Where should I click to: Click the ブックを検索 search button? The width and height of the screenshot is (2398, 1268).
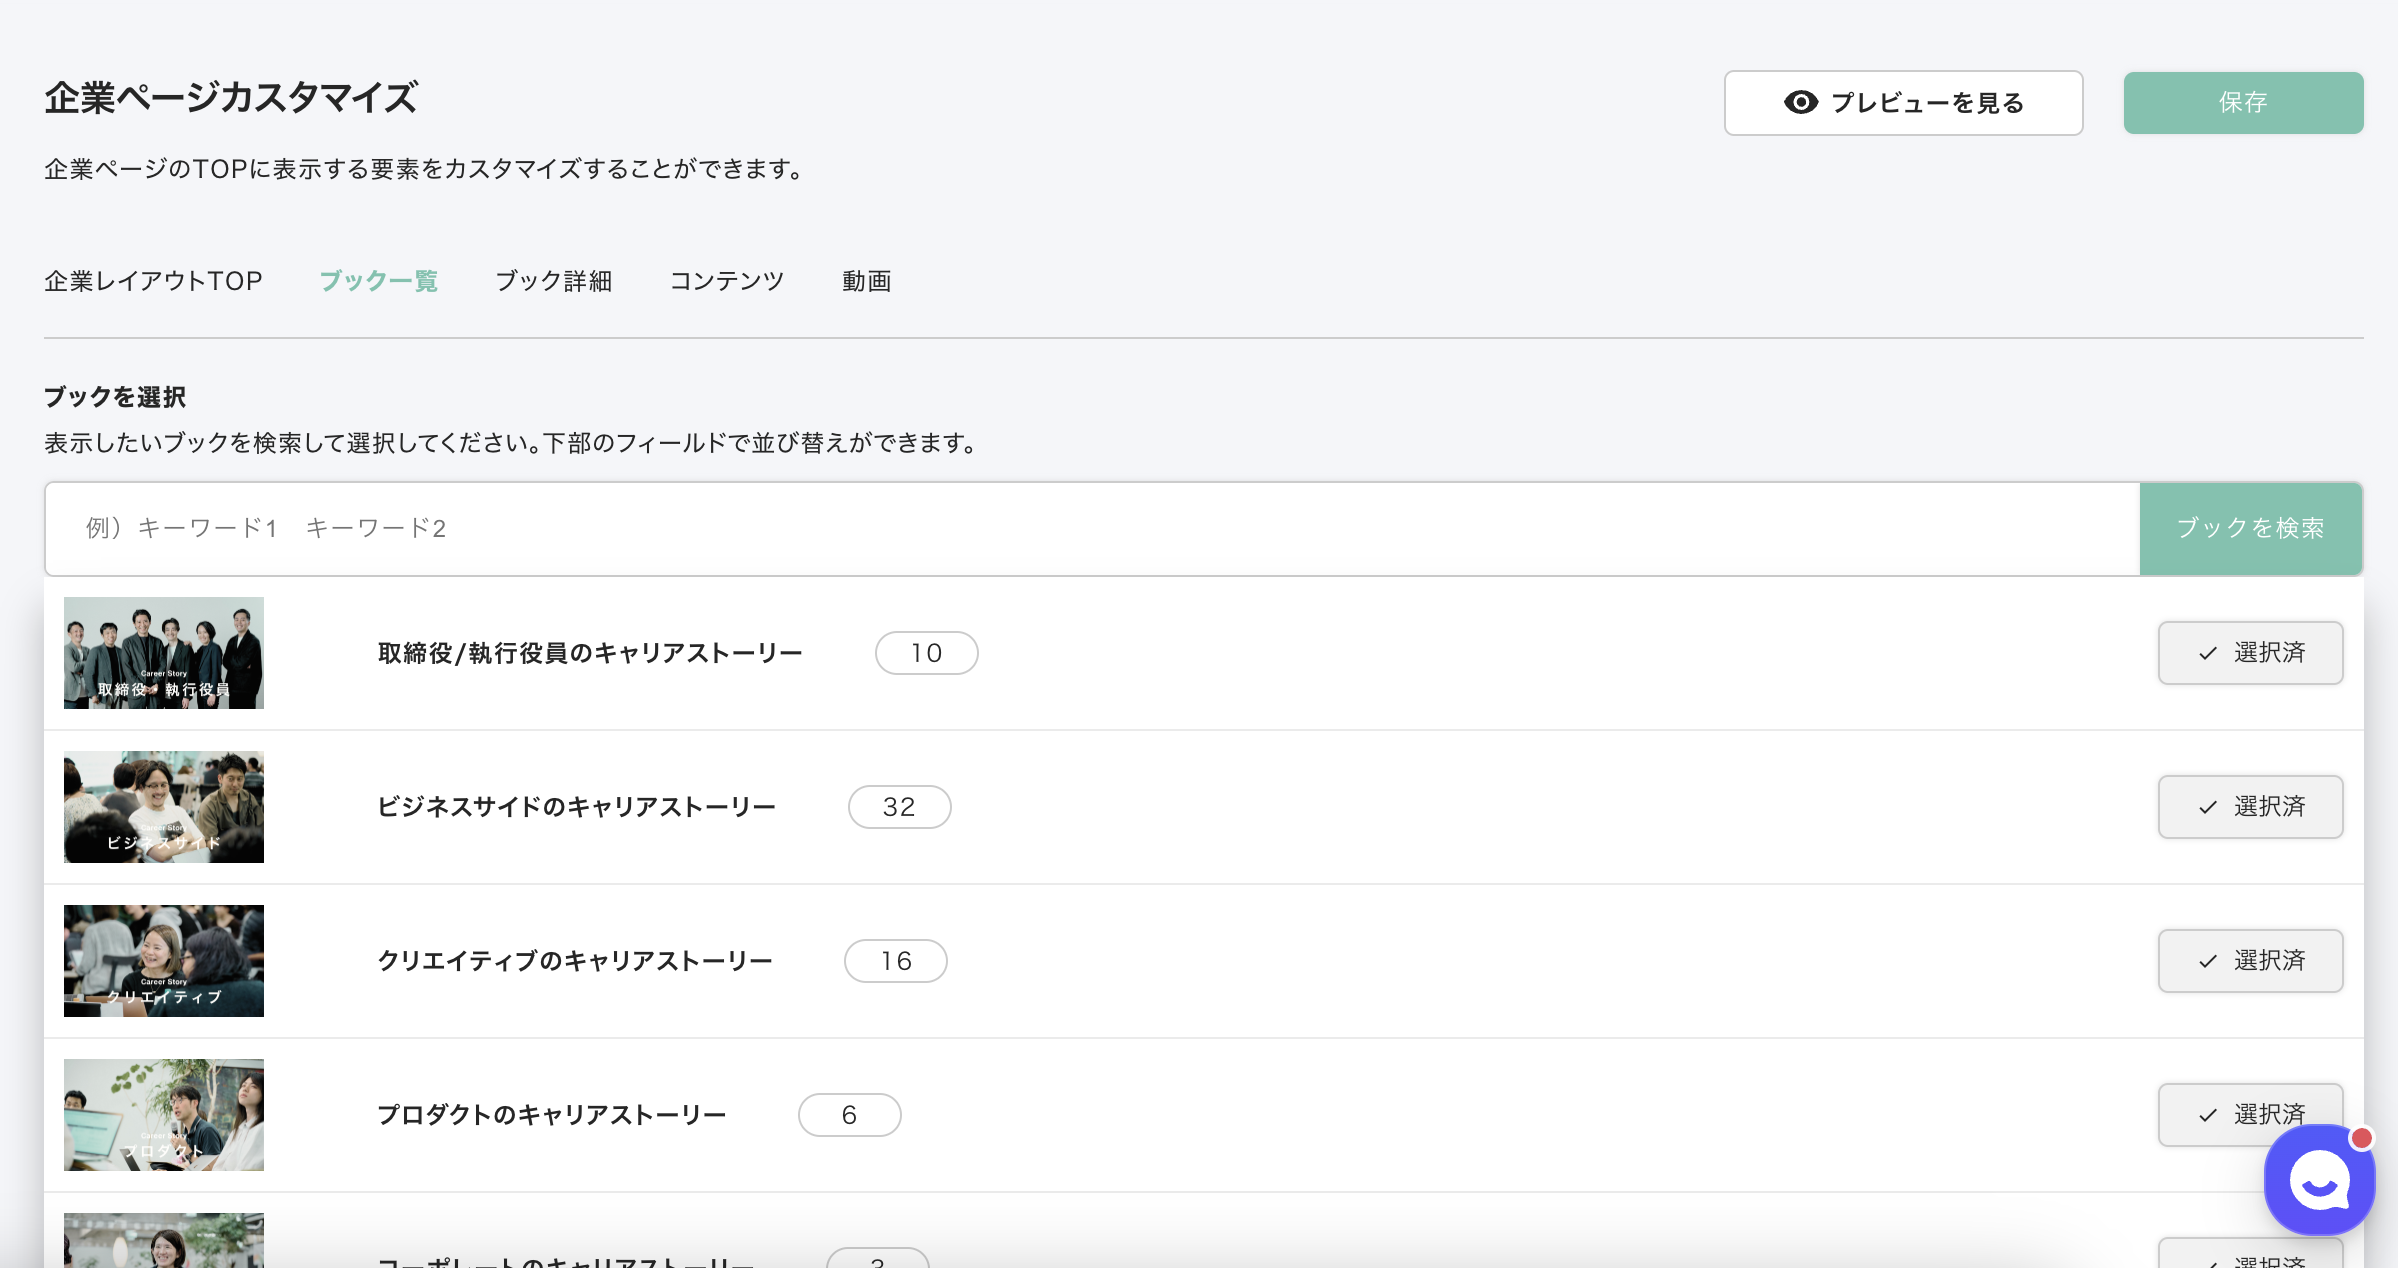[2250, 529]
